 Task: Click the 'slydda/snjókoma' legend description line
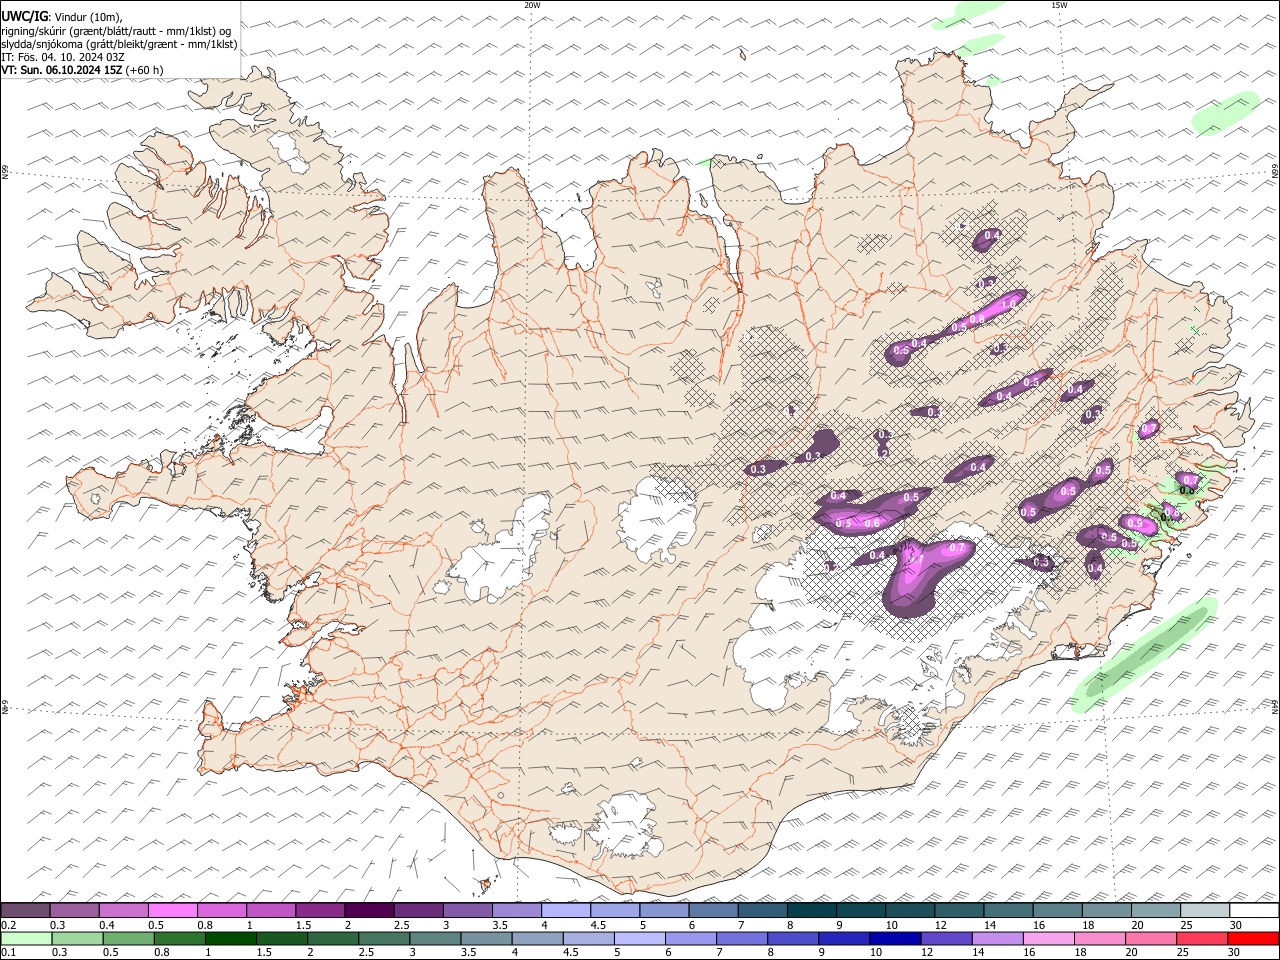click(119, 44)
